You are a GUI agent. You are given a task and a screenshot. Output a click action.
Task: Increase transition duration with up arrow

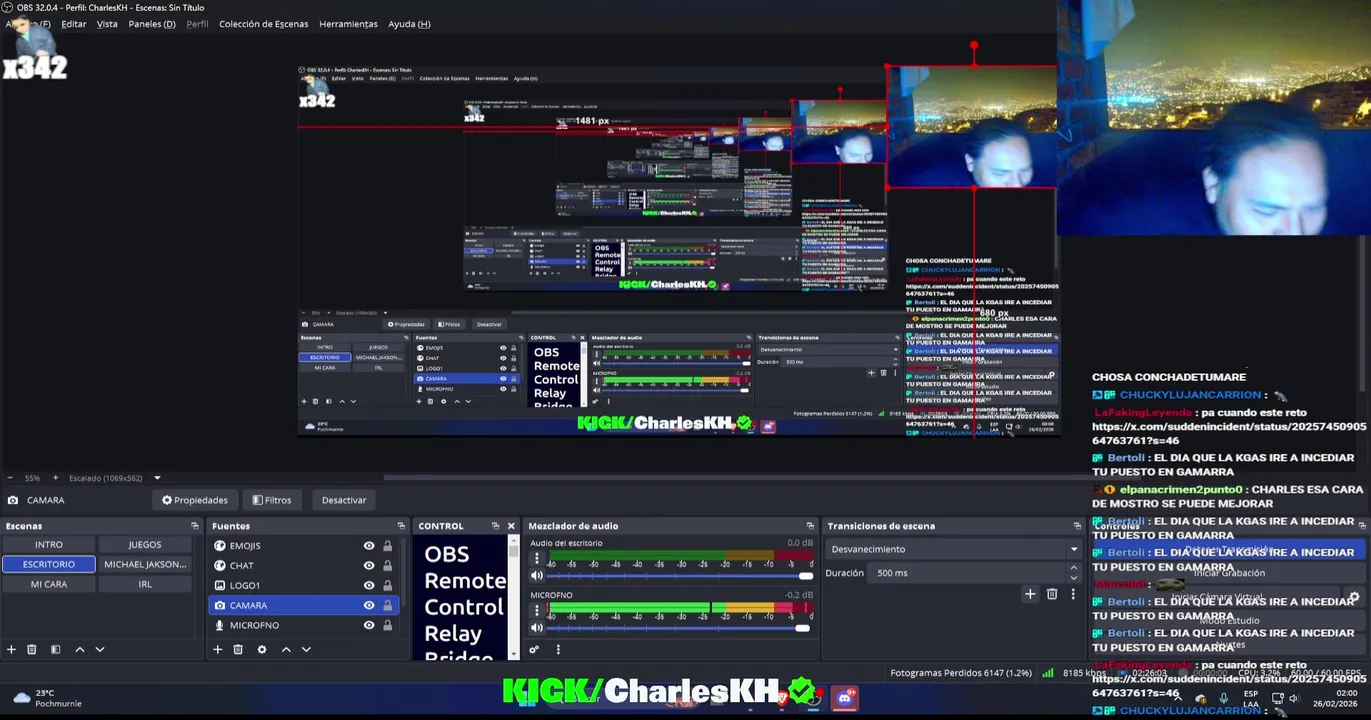tap(1074, 568)
